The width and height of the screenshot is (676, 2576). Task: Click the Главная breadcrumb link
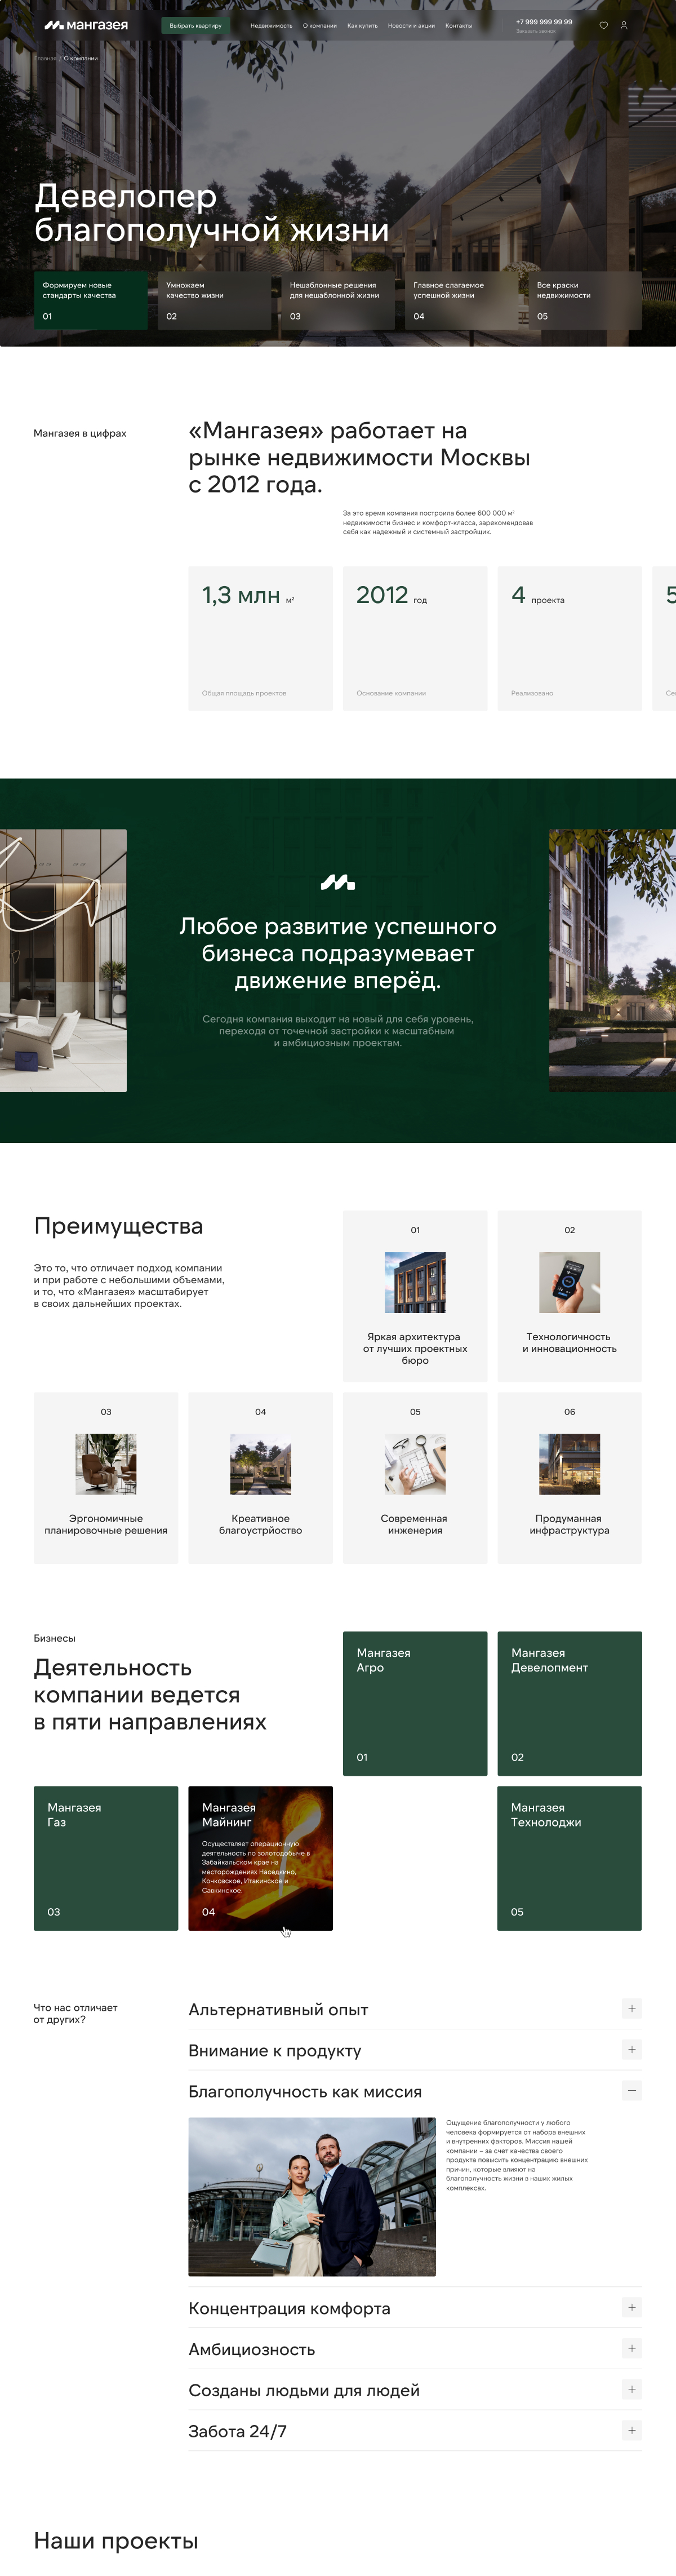(46, 59)
